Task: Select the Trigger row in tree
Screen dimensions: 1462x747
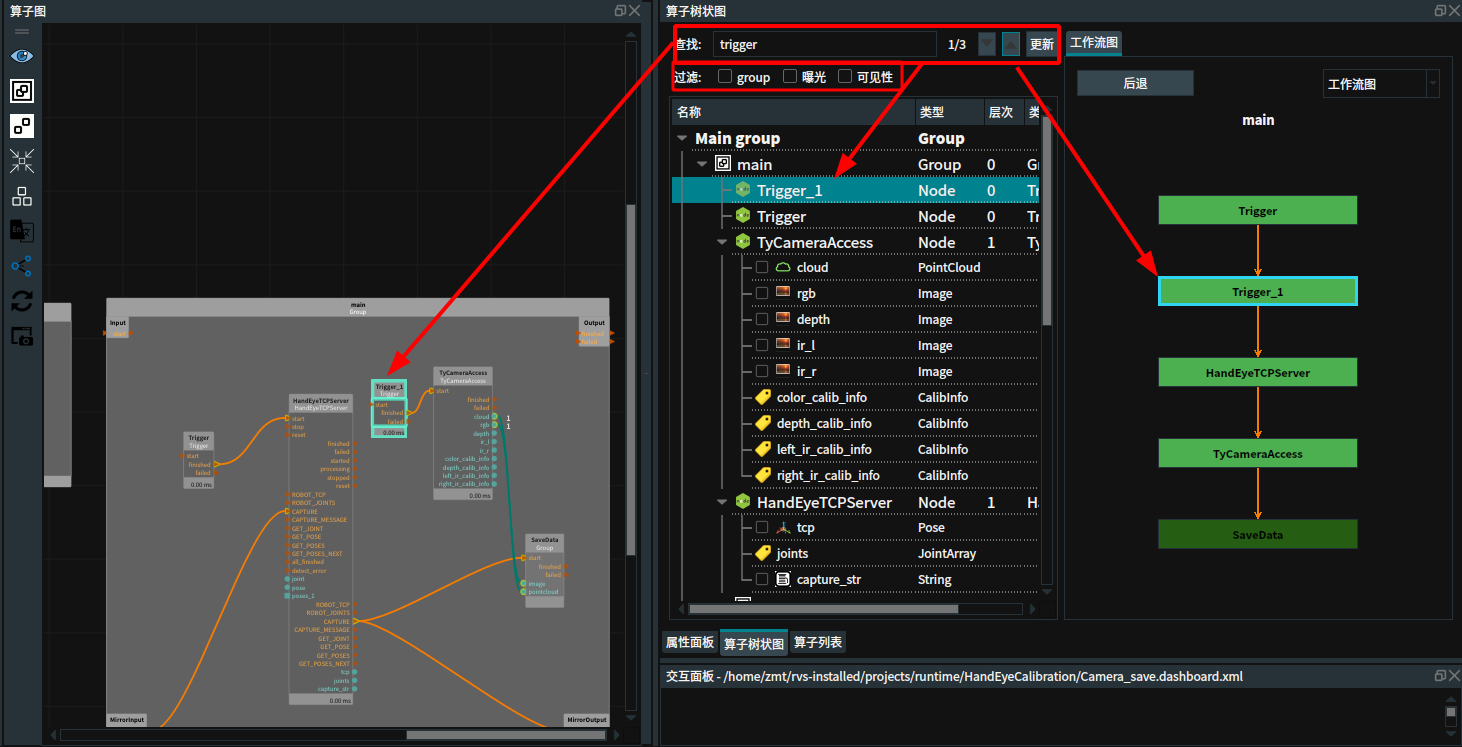Action: (855, 216)
